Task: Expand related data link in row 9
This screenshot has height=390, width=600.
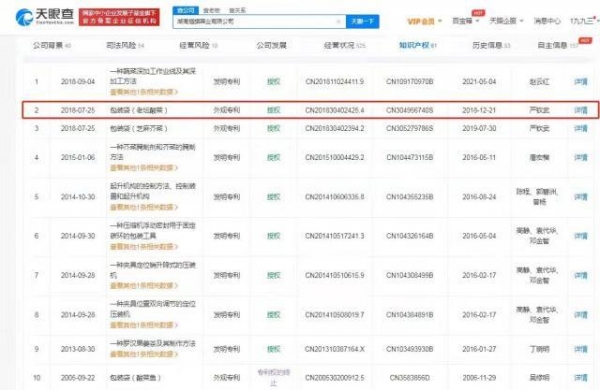Action: pos(144,354)
